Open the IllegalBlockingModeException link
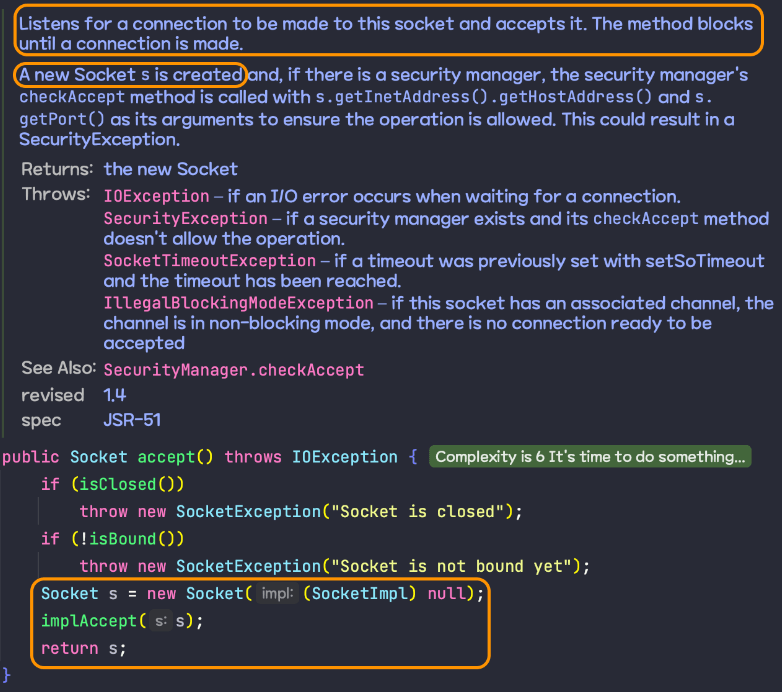 [238, 303]
